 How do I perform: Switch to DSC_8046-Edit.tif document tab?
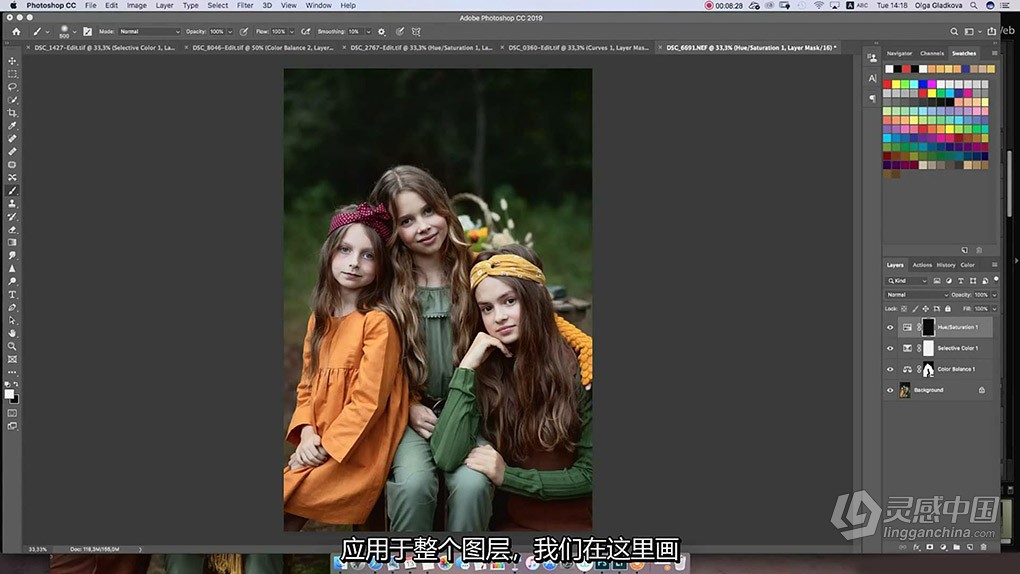(x=263, y=48)
